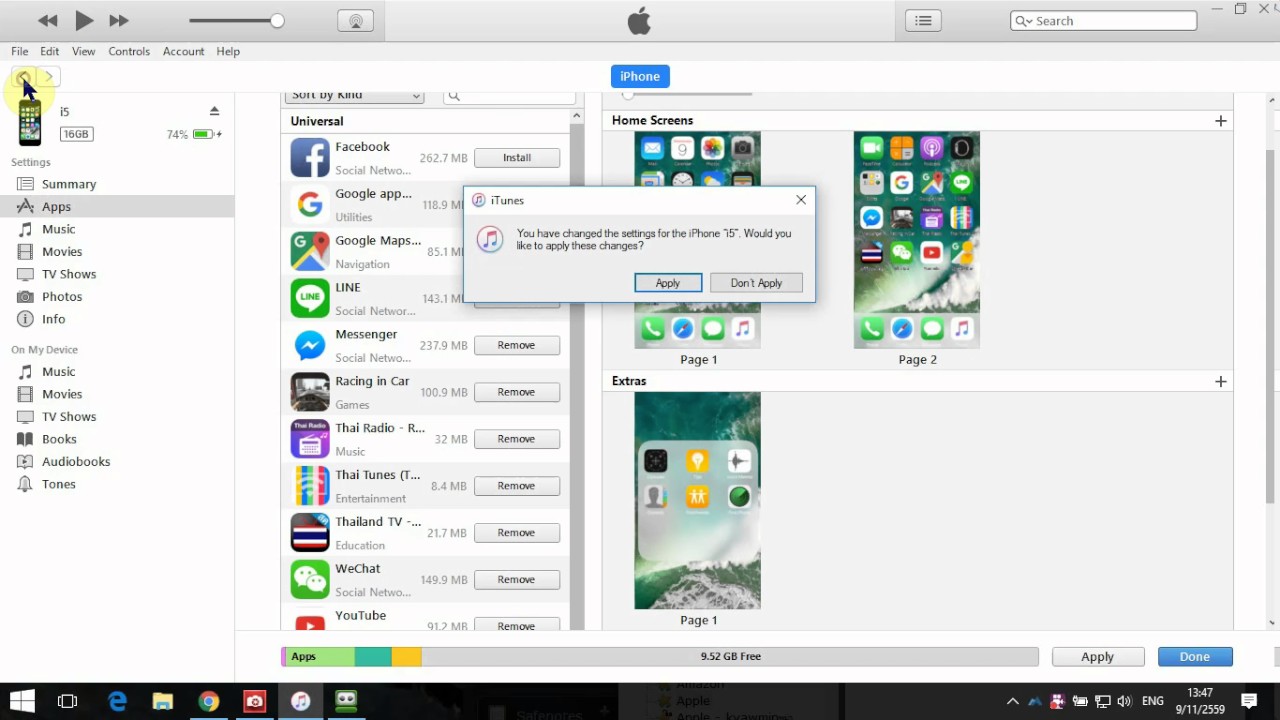Click the rewind playback button

pyautogui.click(x=47, y=20)
